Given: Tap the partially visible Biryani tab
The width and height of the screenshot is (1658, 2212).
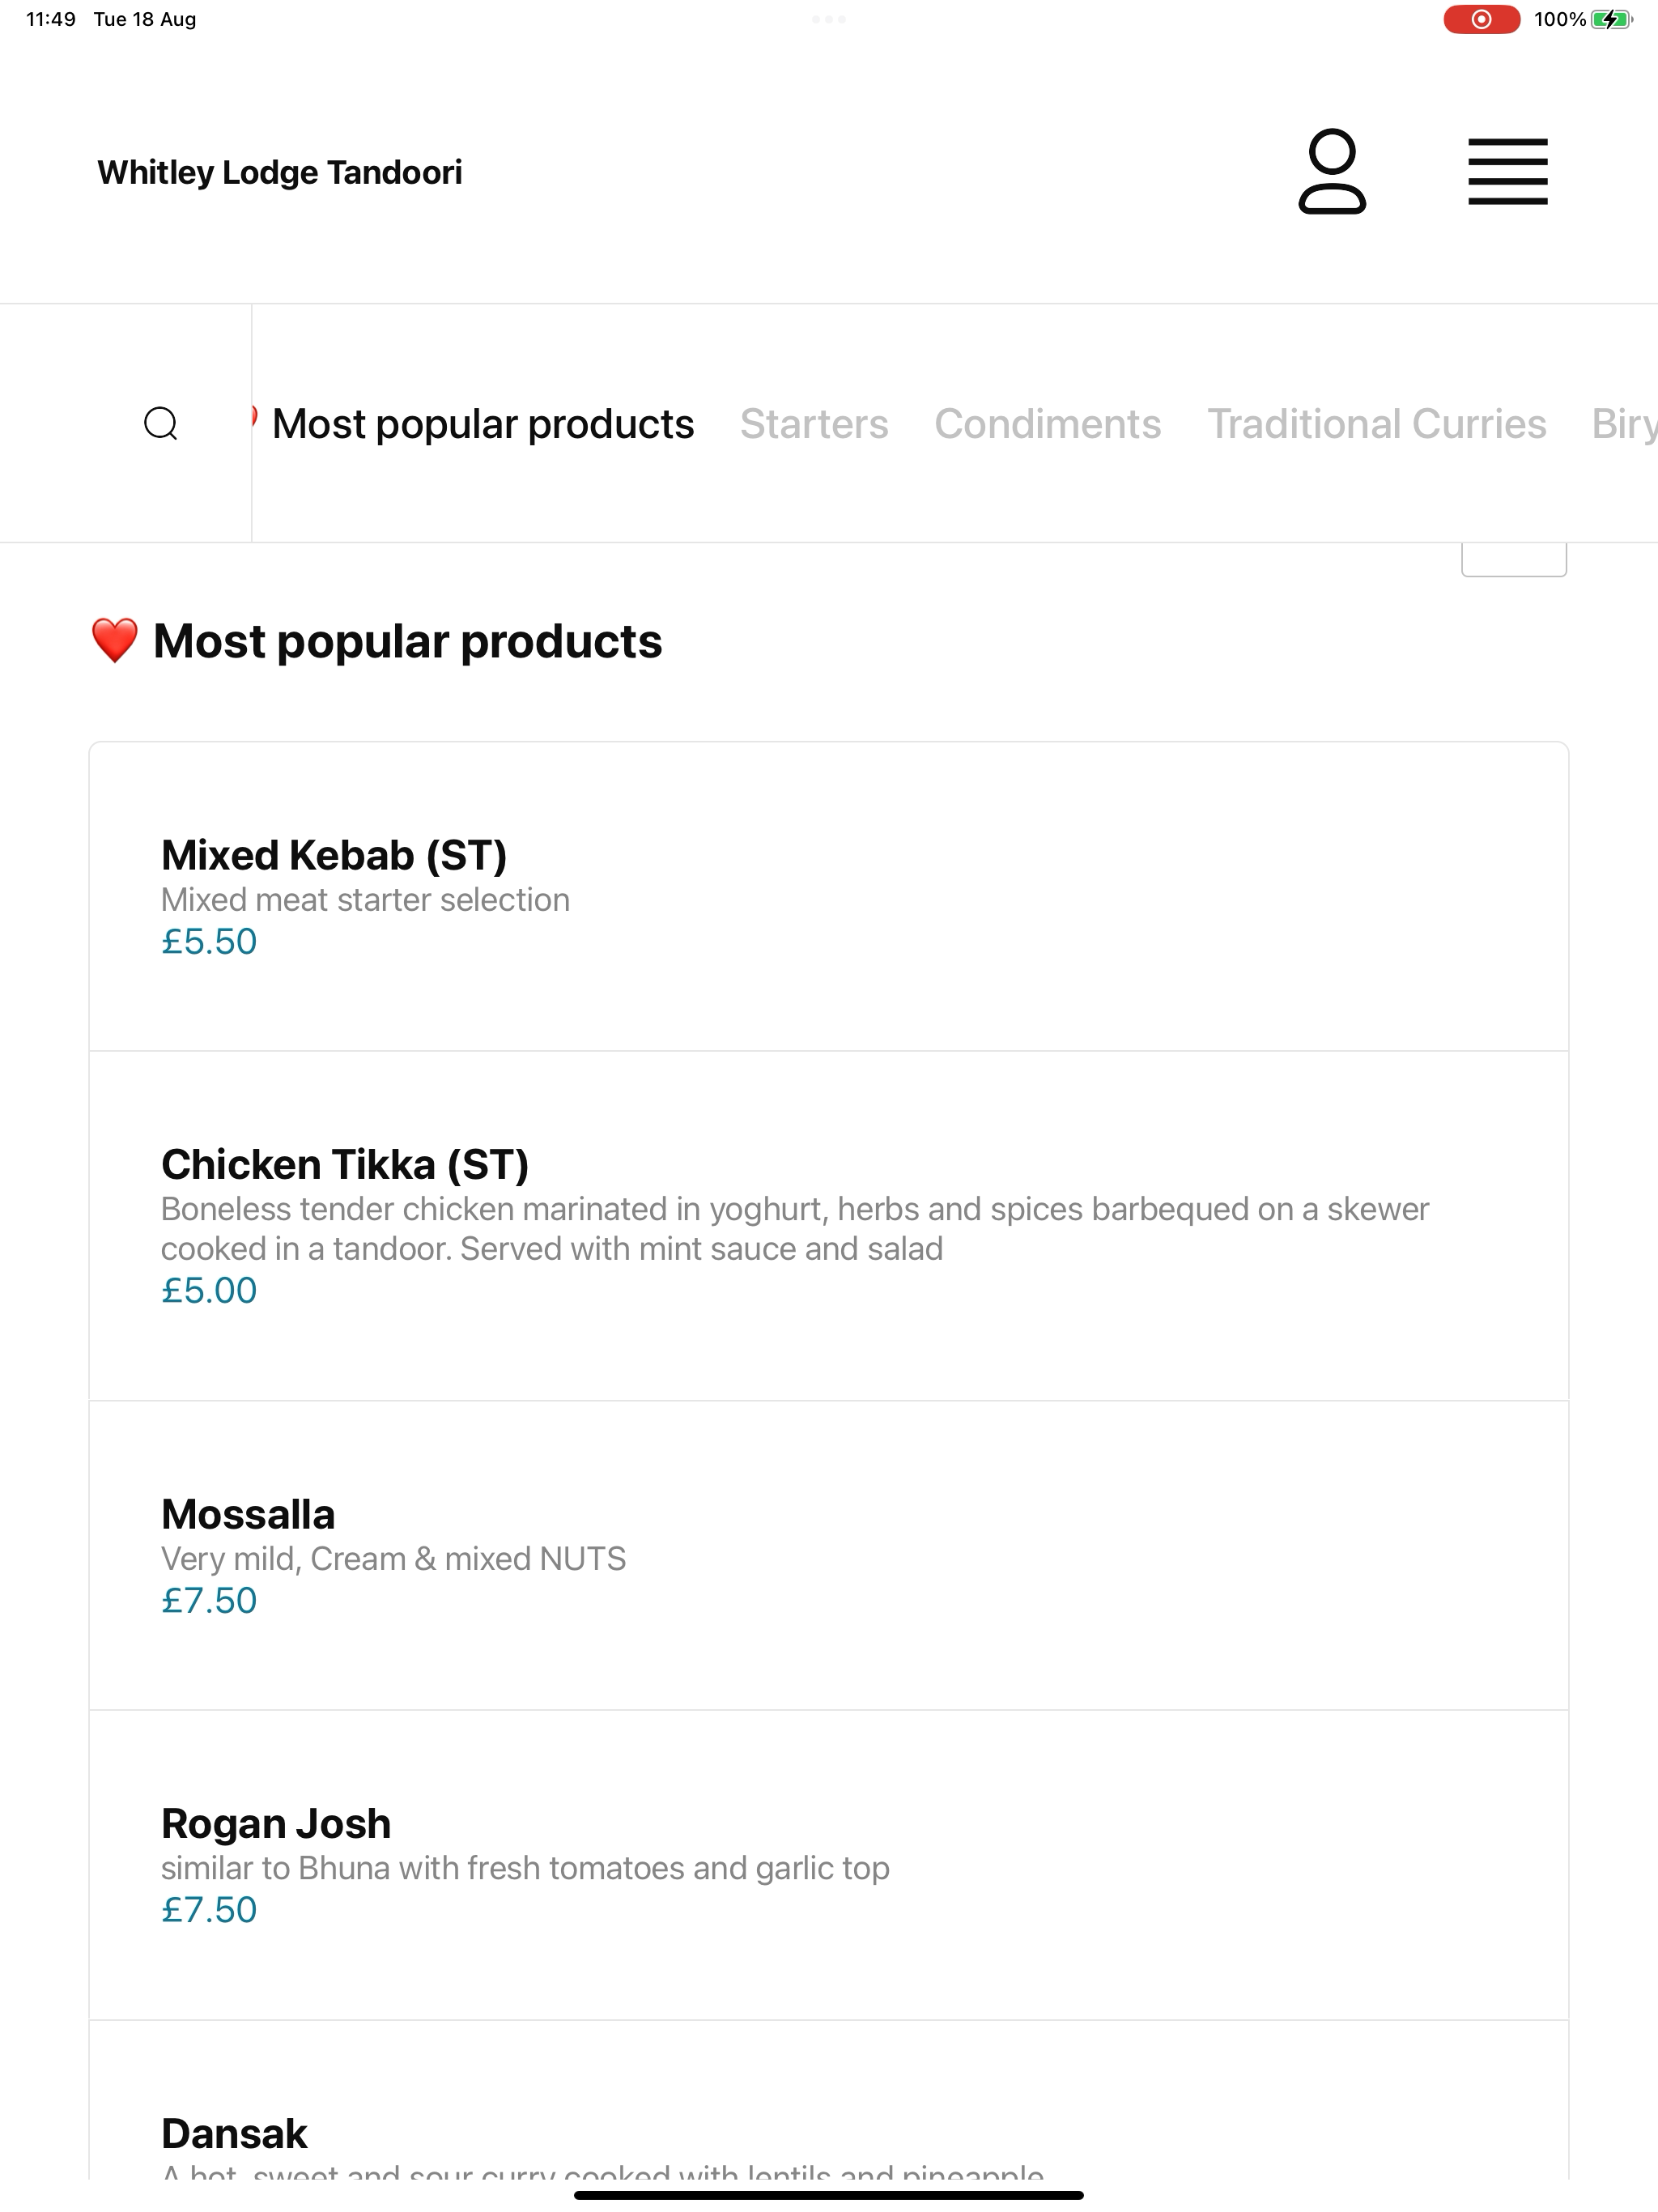Looking at the screenshot, I should (1625, 424).
